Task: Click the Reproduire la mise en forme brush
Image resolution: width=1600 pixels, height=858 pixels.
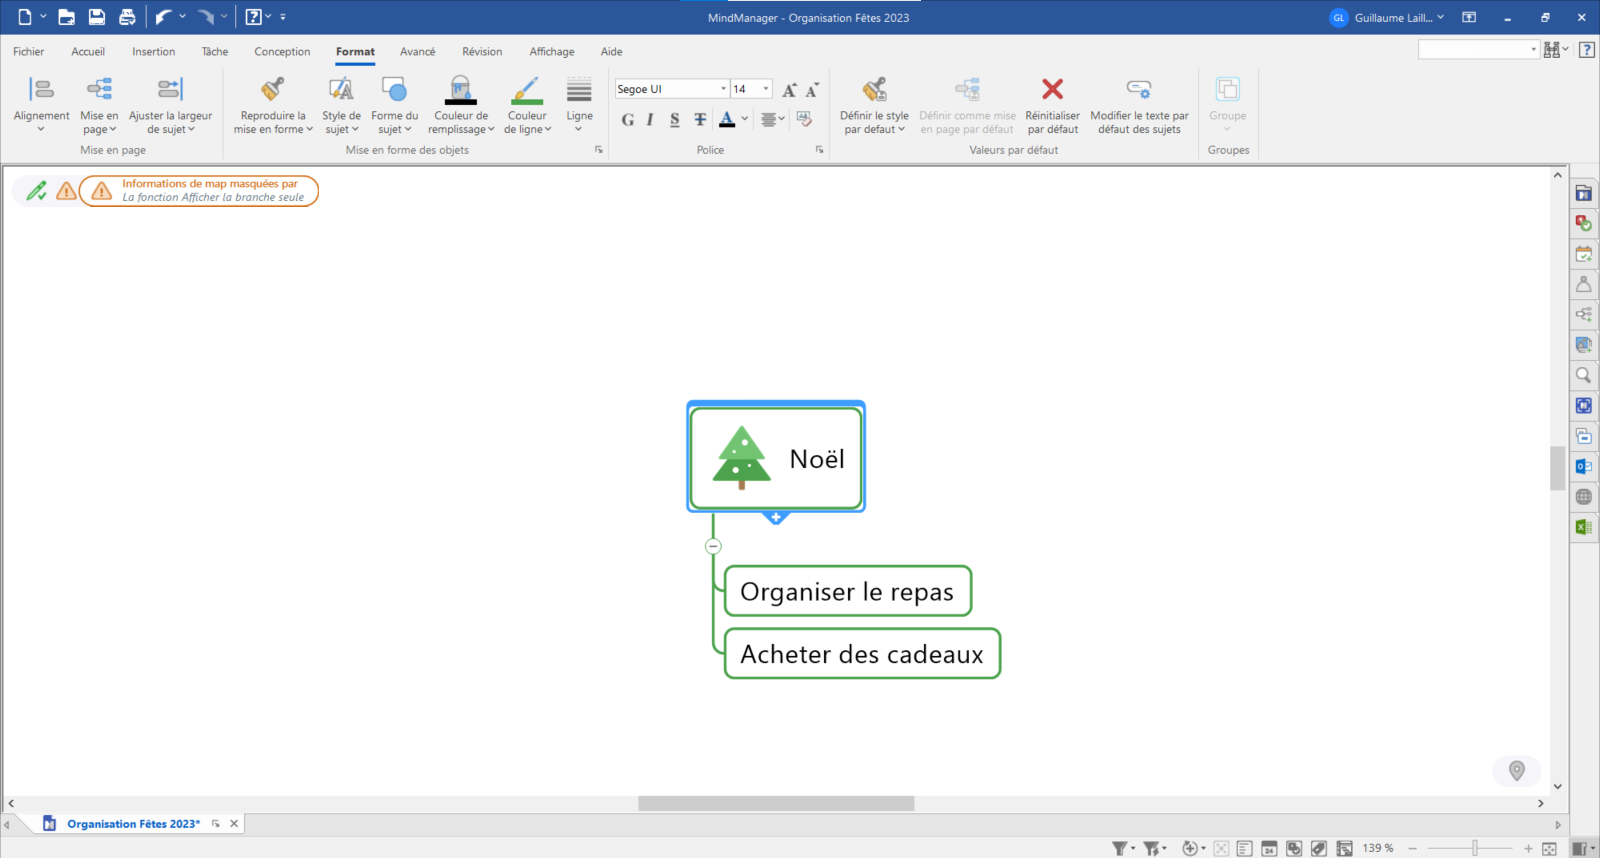Action: [x=272, y=91]
